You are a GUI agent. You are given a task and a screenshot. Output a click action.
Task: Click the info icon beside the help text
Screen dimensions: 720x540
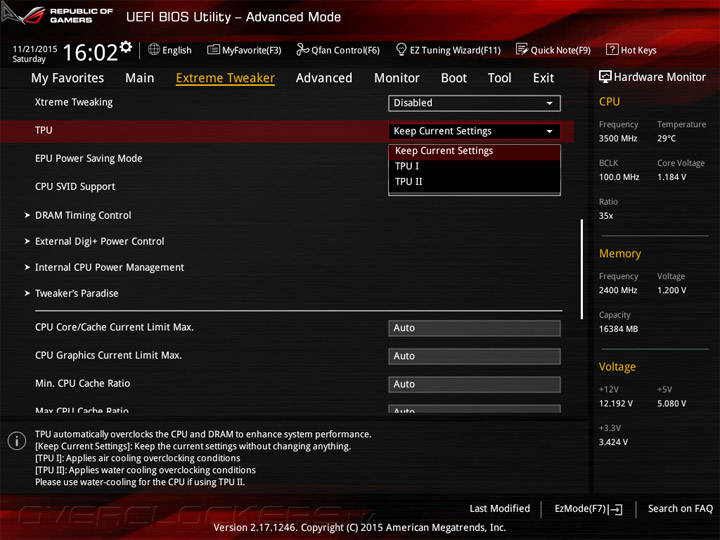[17, 441]
